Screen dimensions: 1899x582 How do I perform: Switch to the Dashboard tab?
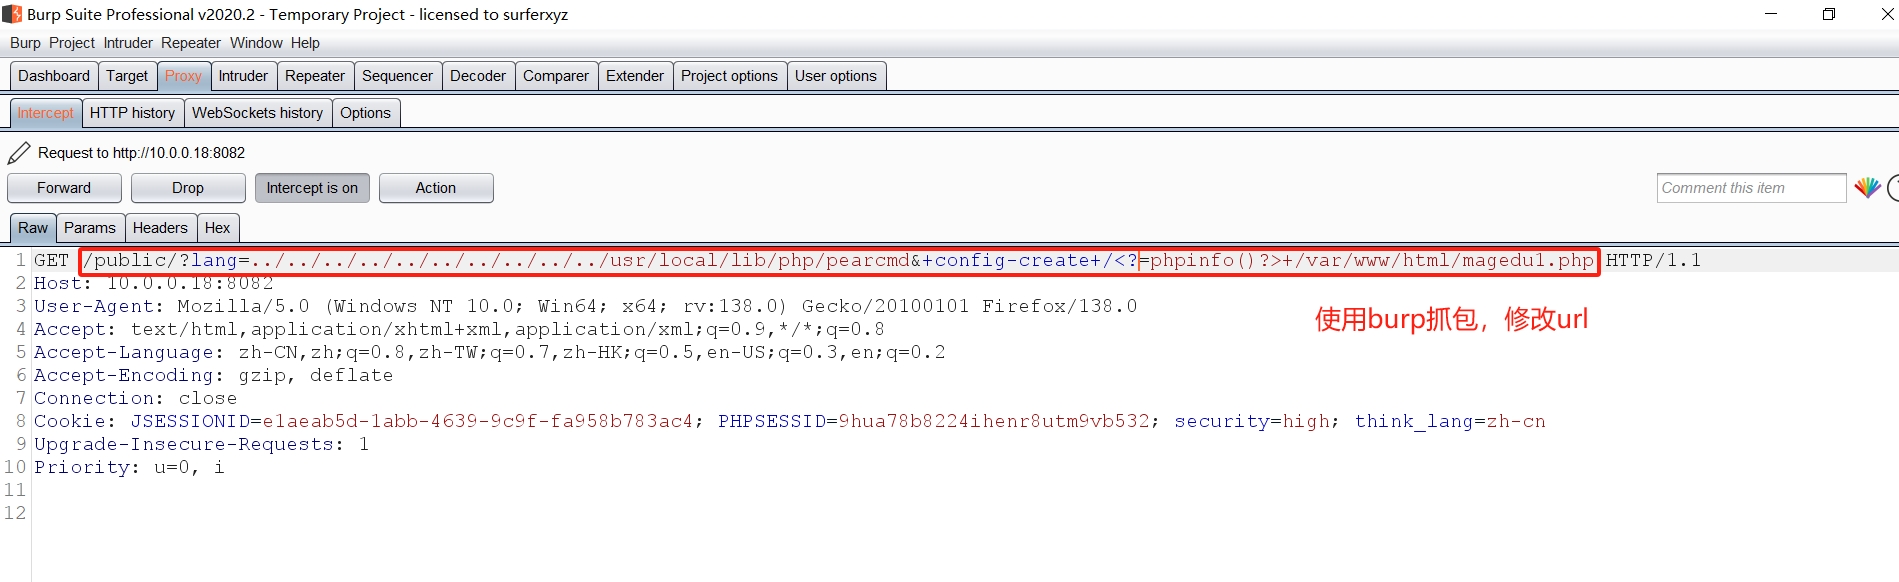pos(54,76)
